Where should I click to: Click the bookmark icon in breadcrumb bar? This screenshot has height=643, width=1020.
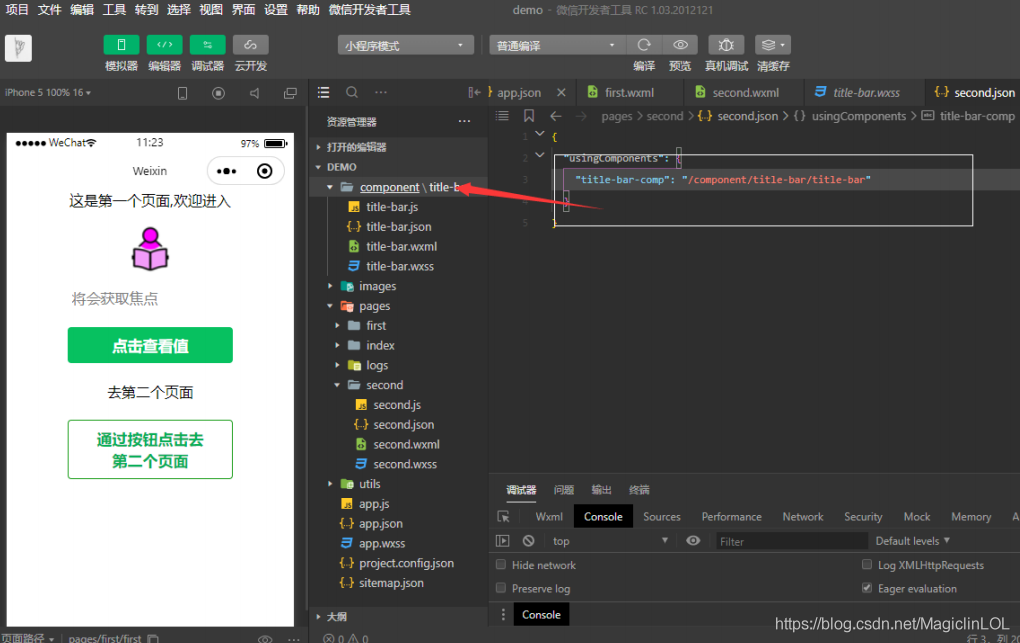click(x=529, y=116)
